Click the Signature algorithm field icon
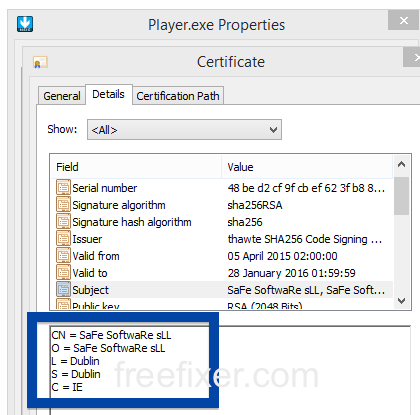420x415 pixels. click(63, 205)
